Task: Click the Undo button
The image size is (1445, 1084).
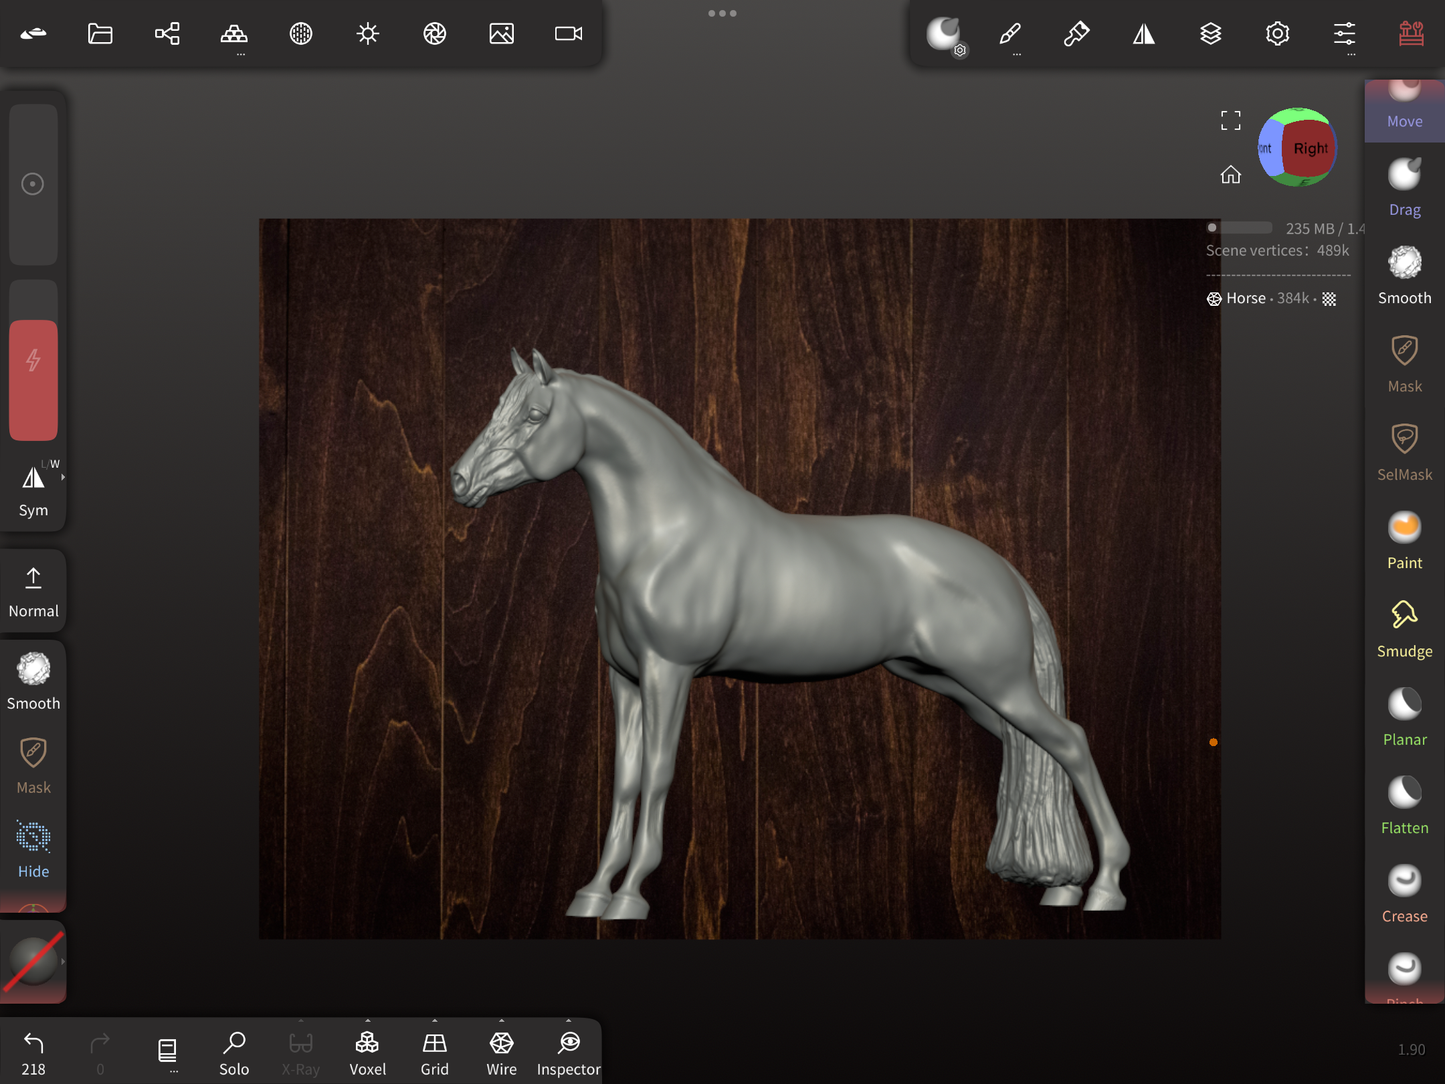Action: click(33, 1052)
